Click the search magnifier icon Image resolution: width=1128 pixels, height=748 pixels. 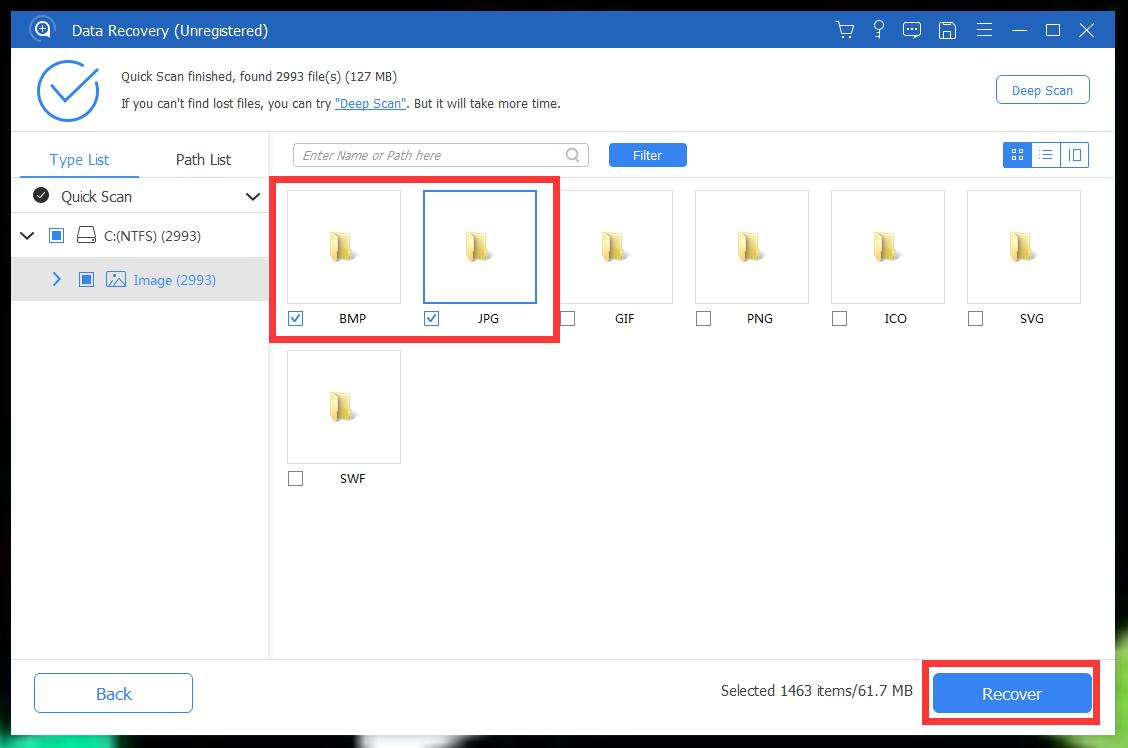(572, 155)
